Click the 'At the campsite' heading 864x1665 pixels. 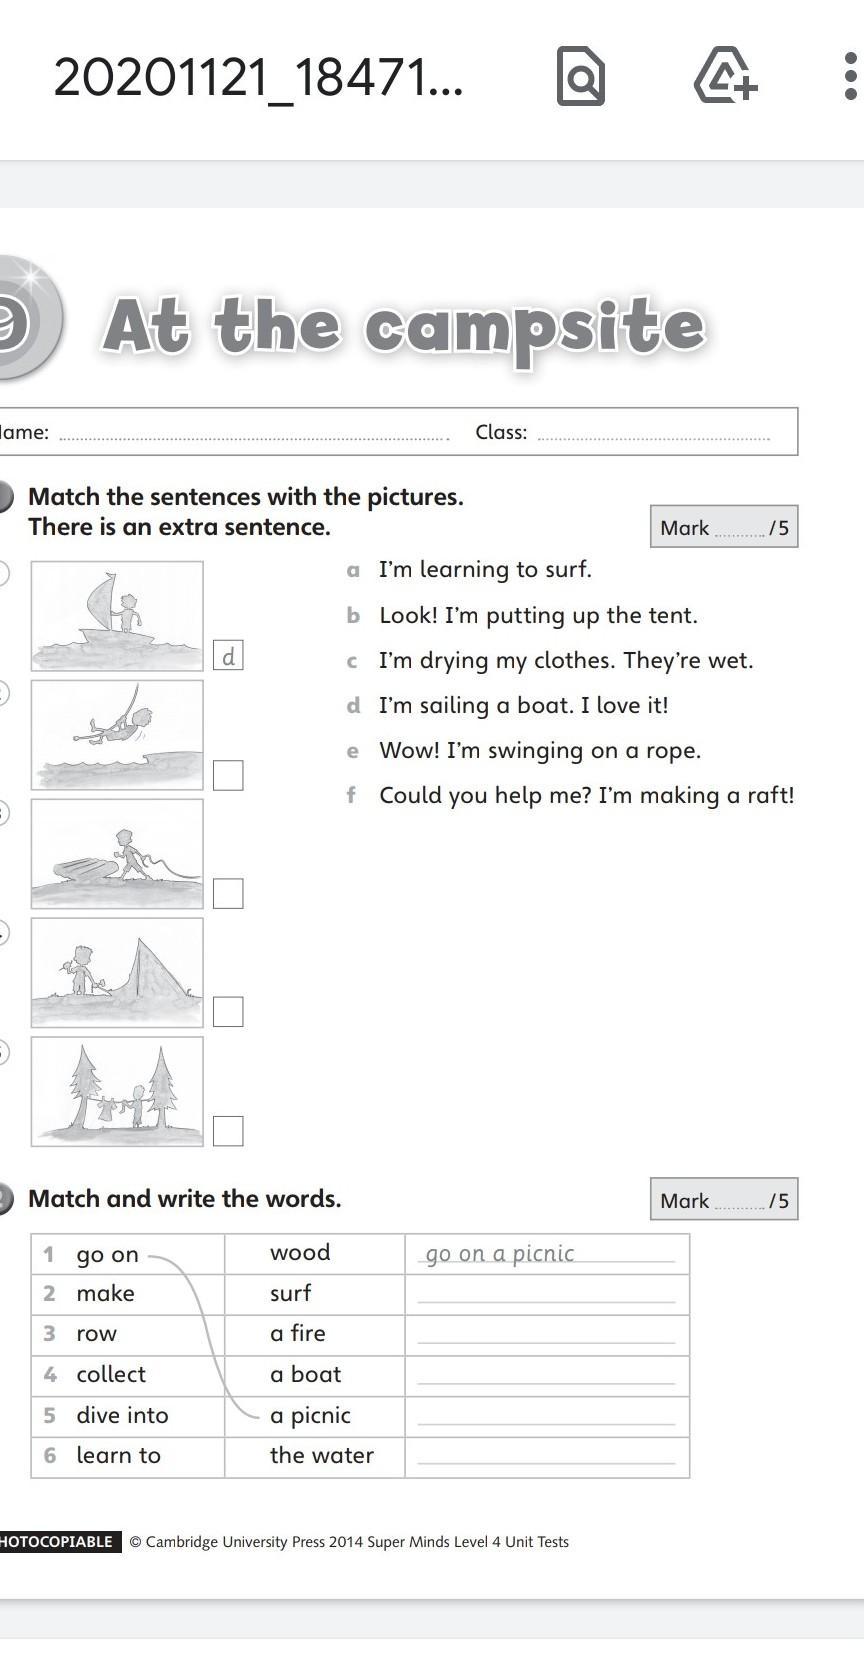[404, 326]
